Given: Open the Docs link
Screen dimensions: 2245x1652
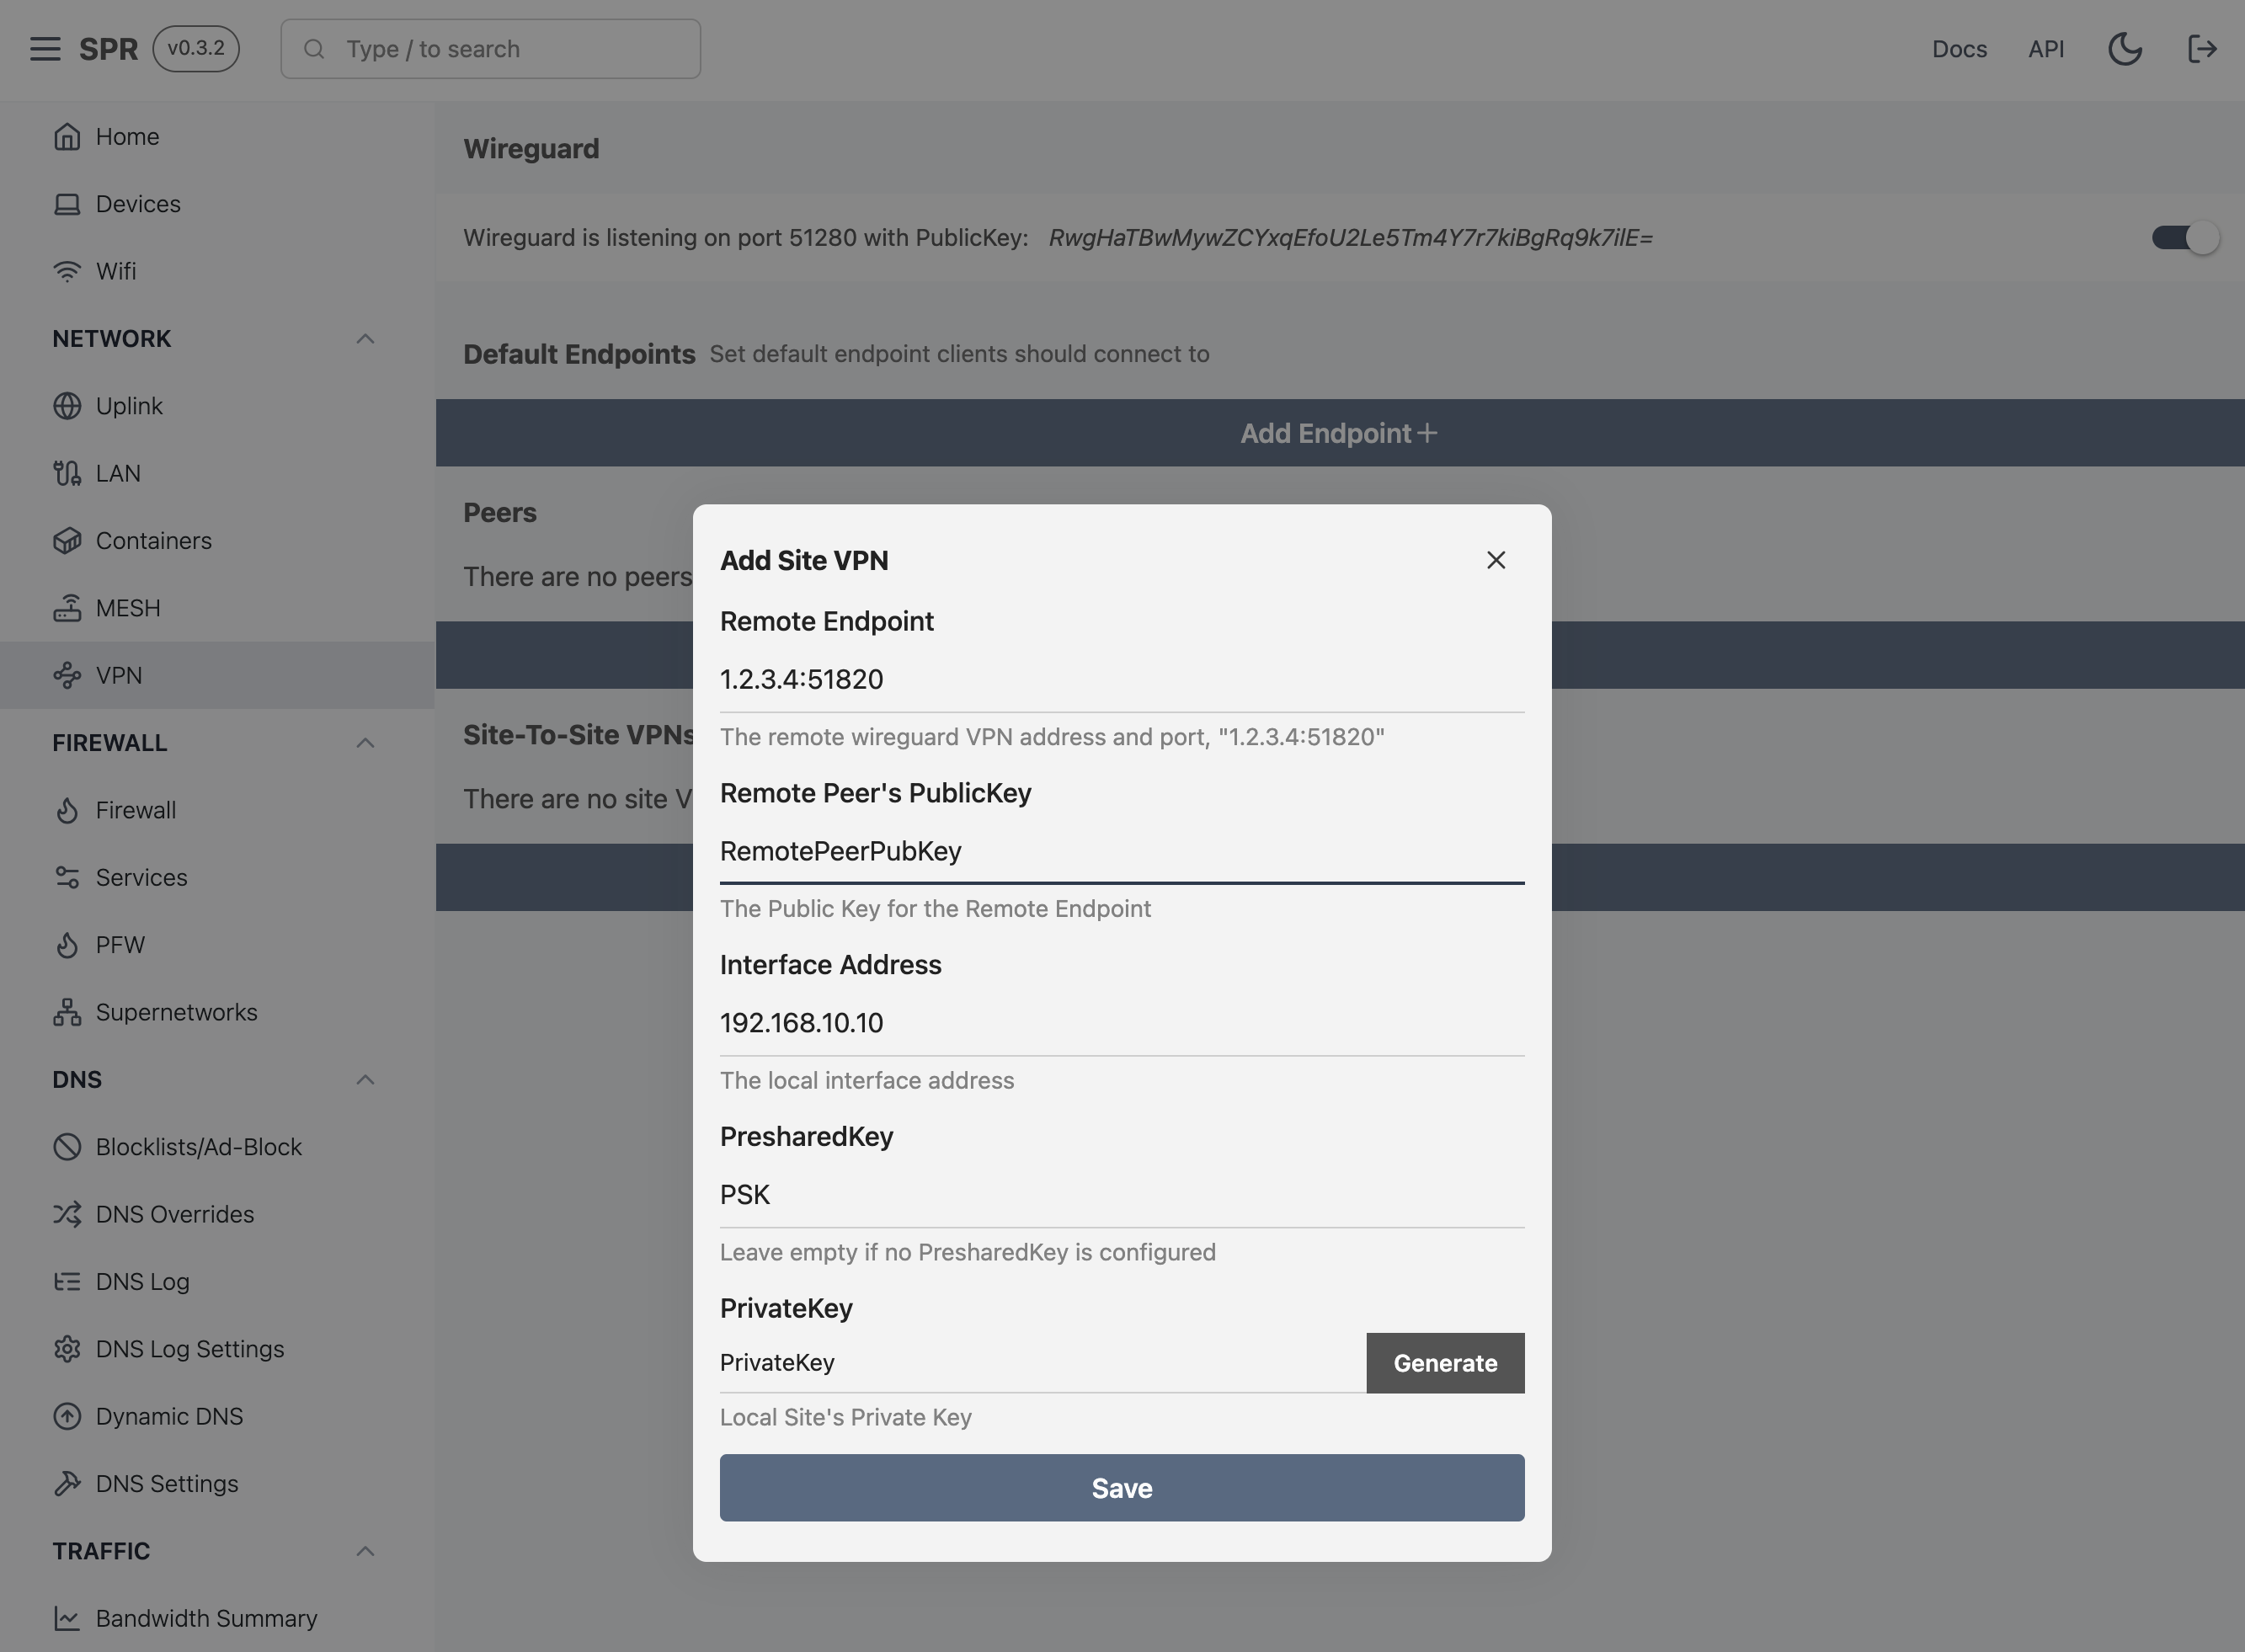Looking at the screenshot, I should (1959, 49).
